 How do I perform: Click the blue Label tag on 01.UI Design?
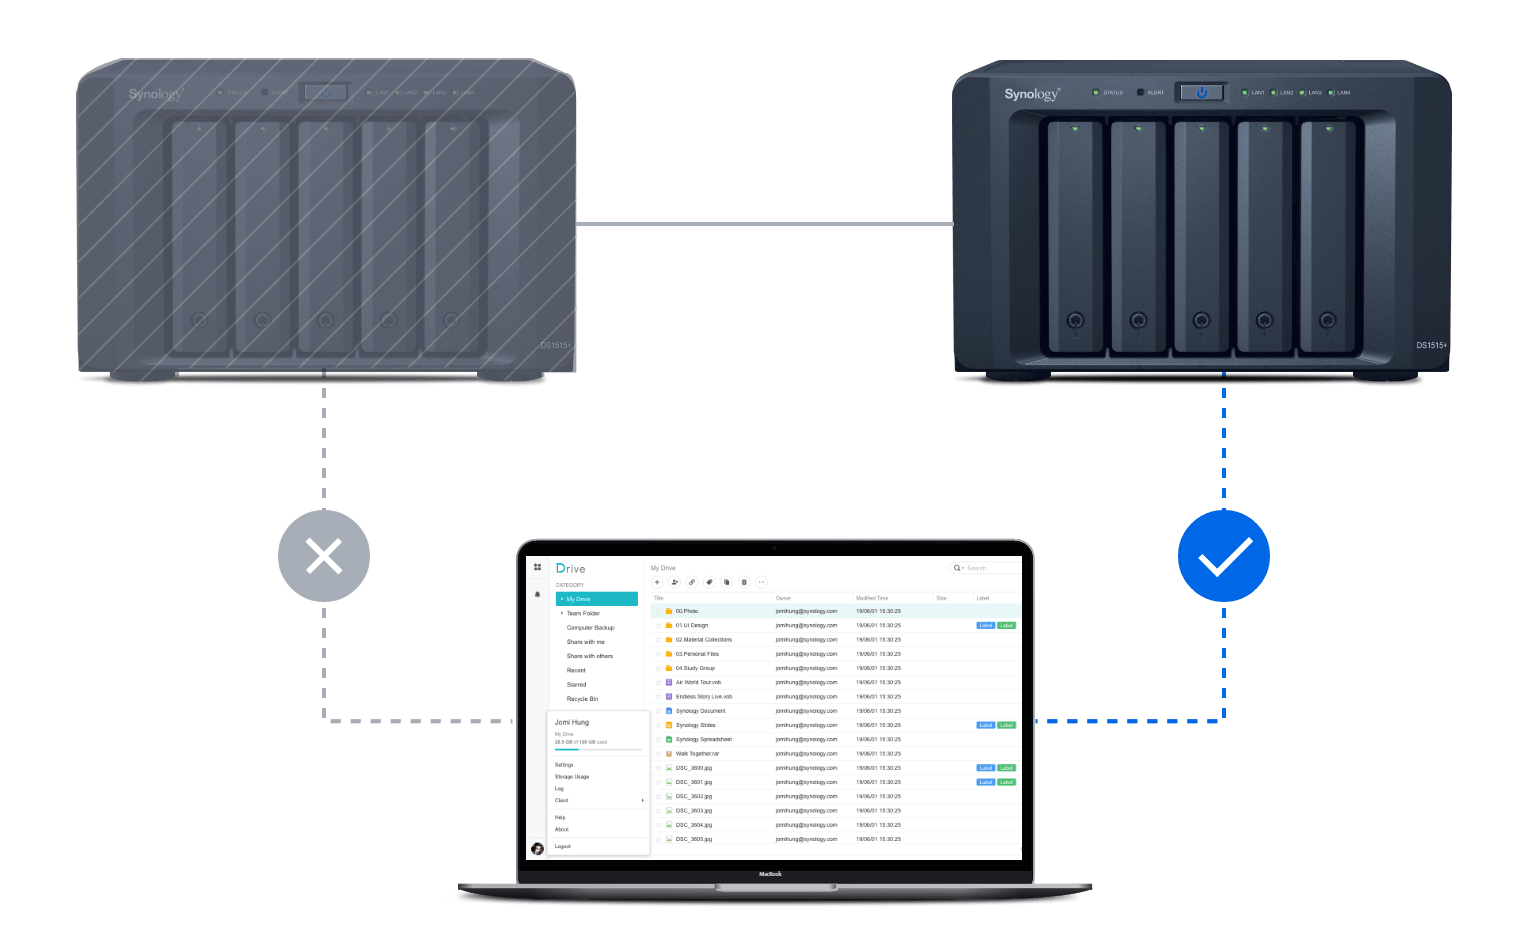(x=986, y=625)
